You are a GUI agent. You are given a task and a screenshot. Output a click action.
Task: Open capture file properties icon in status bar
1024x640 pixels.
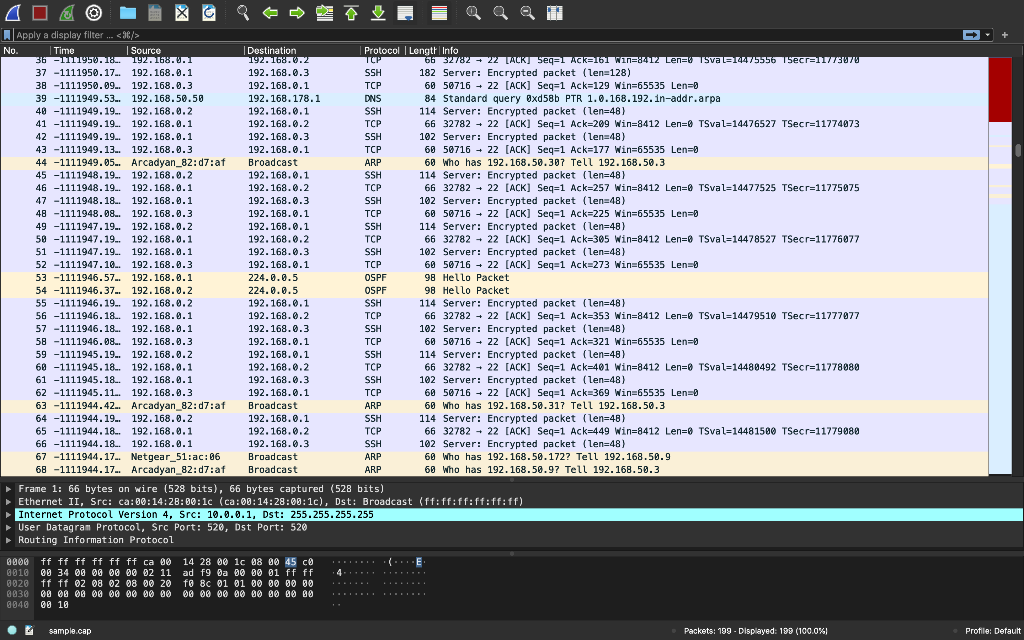[x=29, y=630]
